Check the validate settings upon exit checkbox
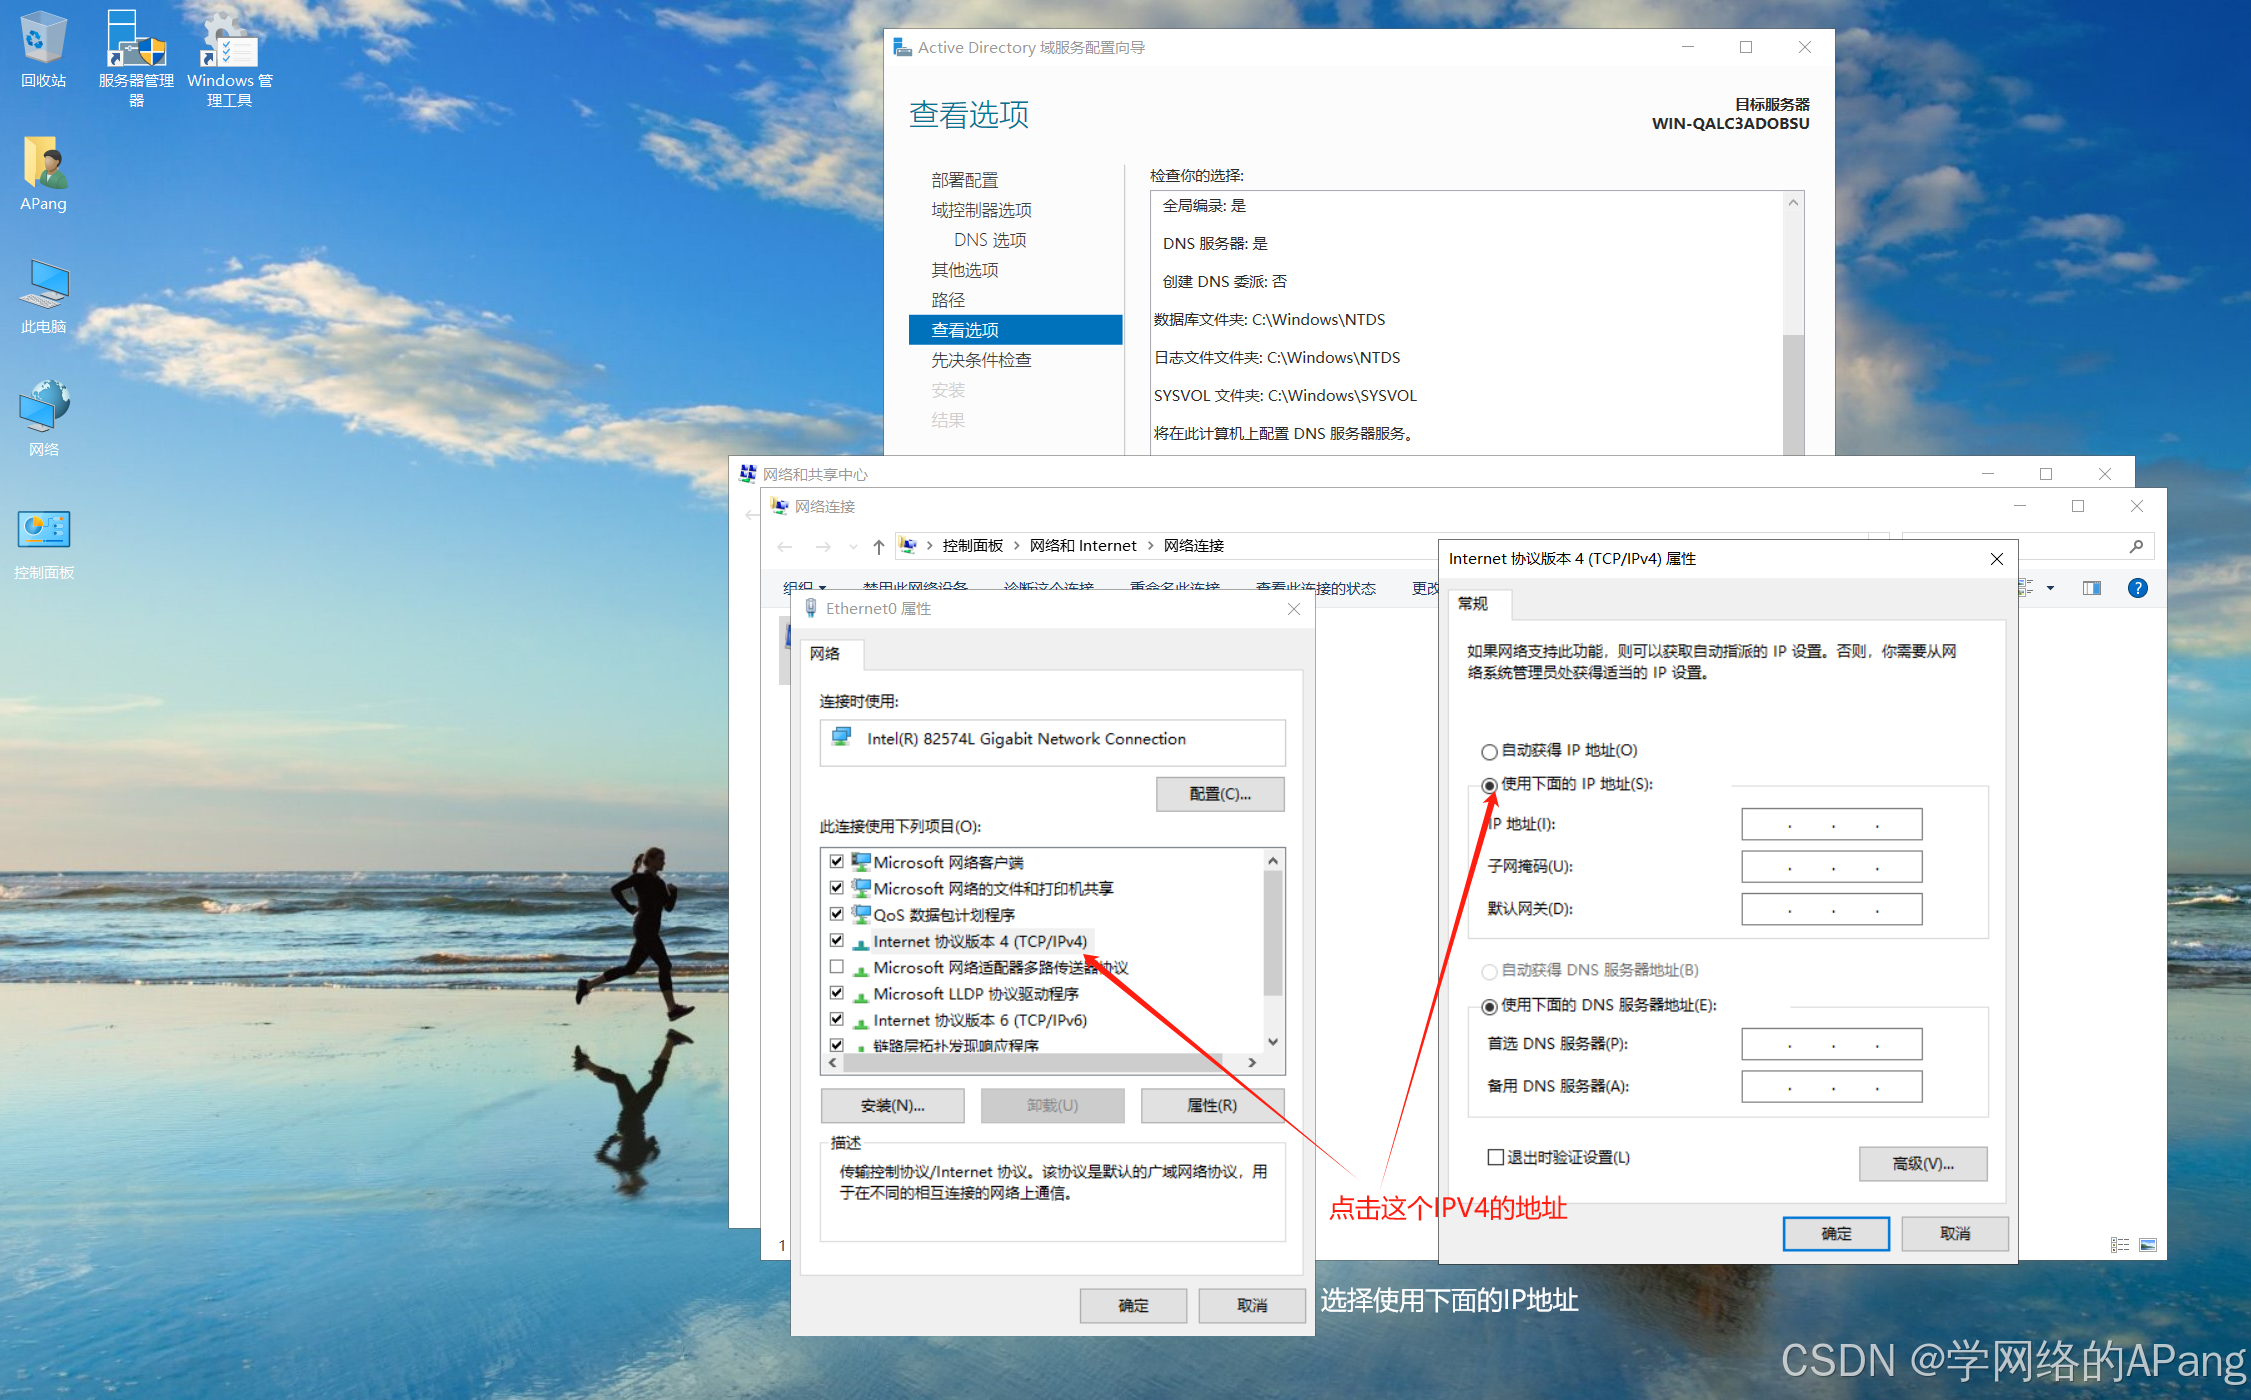 coord(1496,1157)
